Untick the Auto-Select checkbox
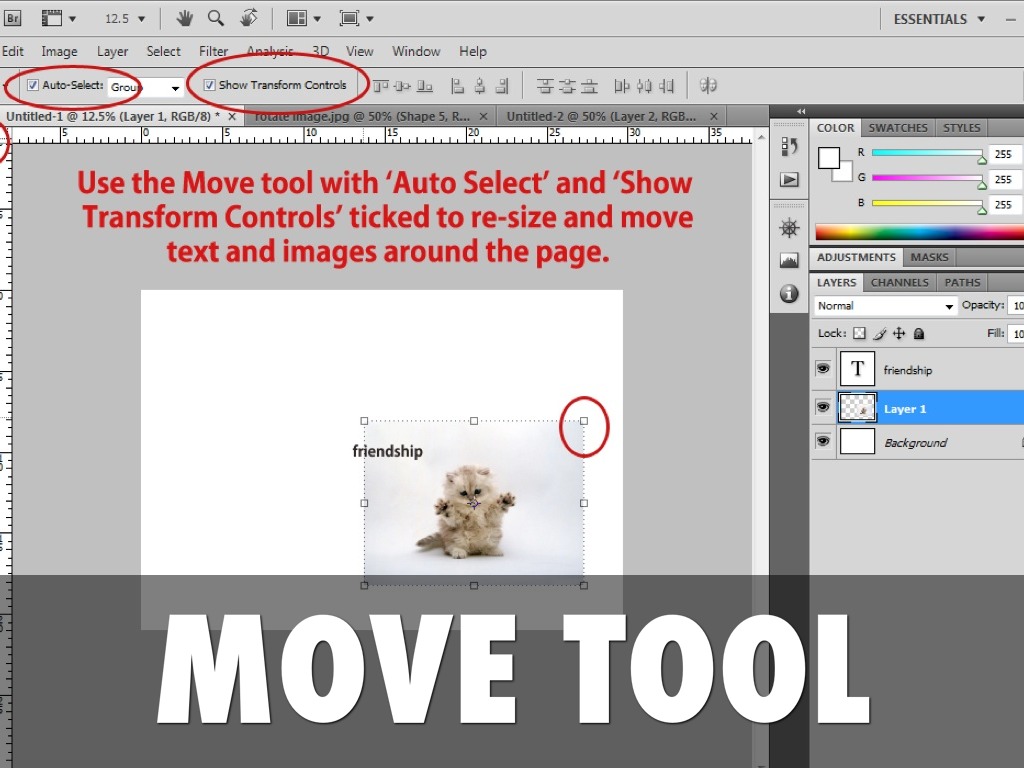Viewport: 1024px width, 768px height. click(x=33, y=86)
